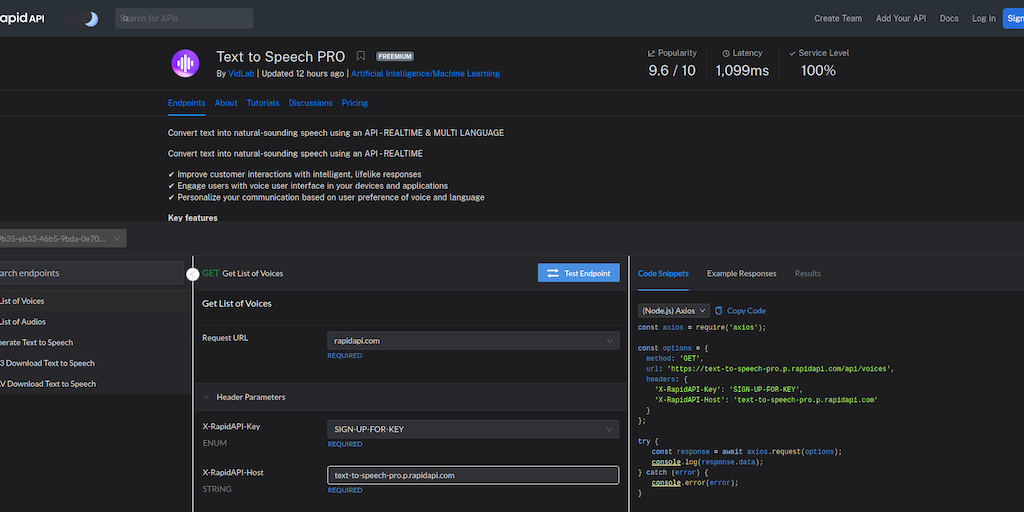Image resolution: width=1024 pixels, height=512 pixels.
Task: Click the Service Level checkmark icon
Action: pos(792,53)
